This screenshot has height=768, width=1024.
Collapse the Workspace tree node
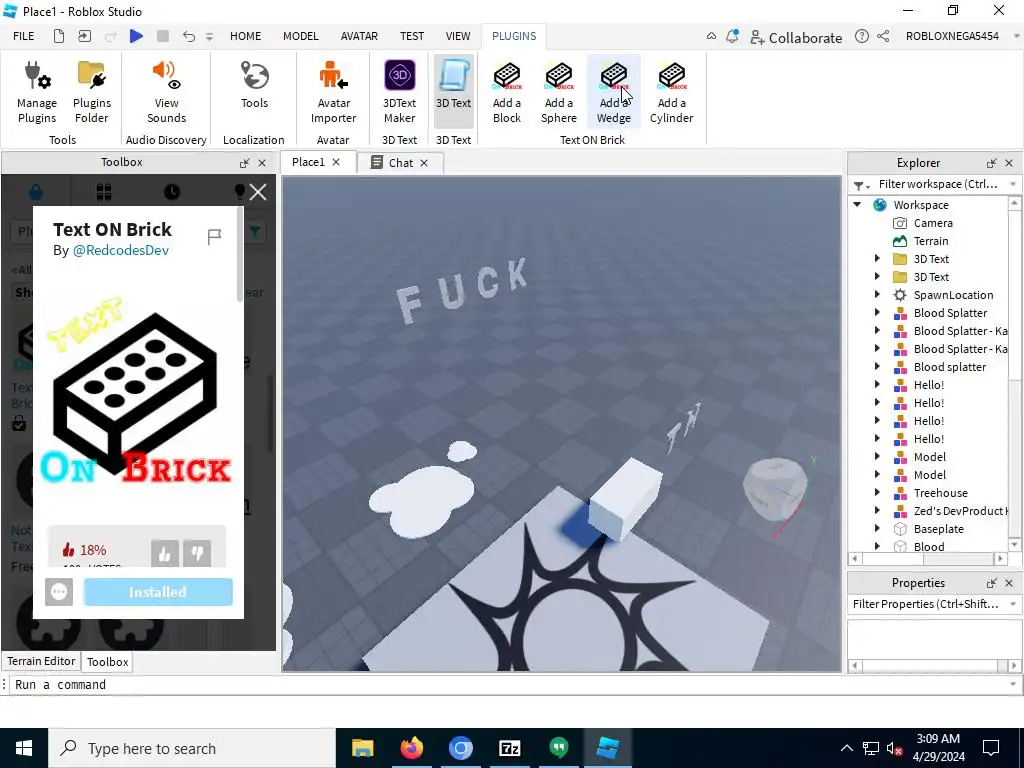coord(857,204)
